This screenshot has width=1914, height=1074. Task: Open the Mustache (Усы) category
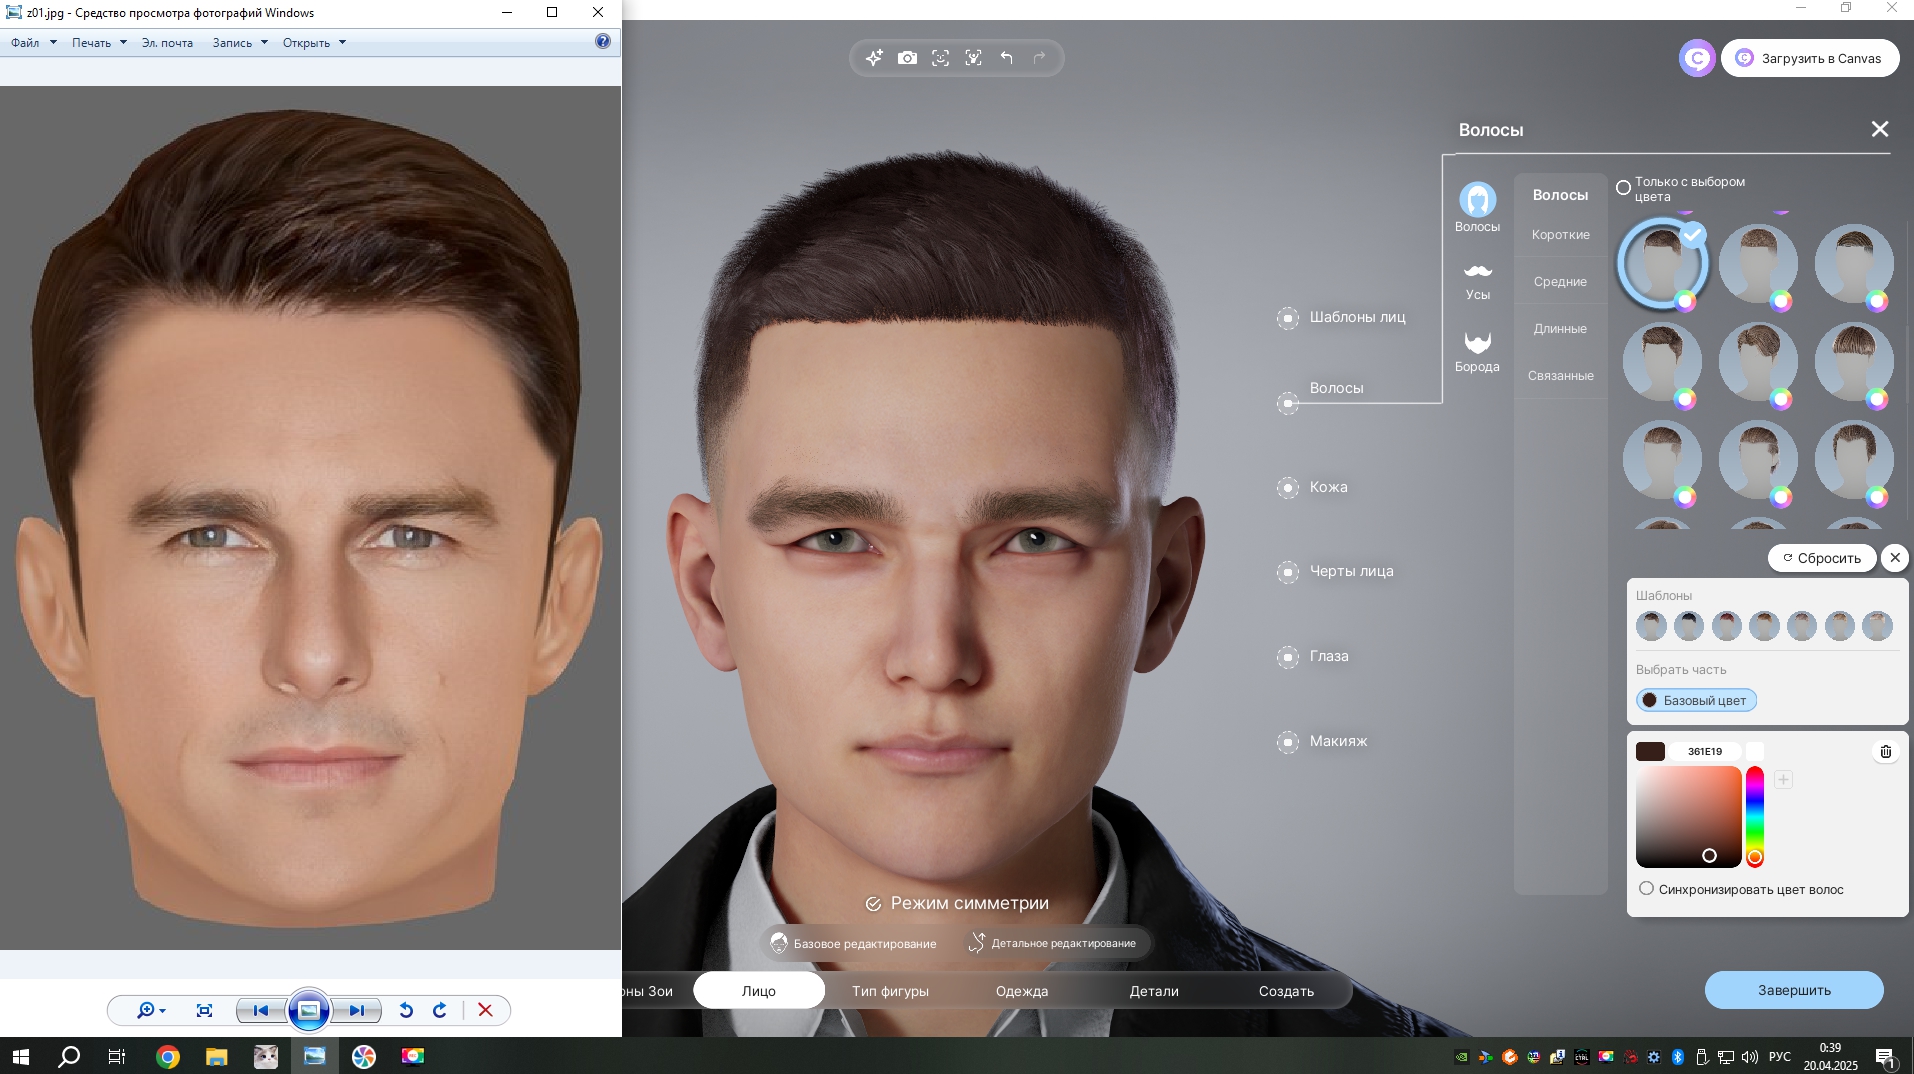[x=1477, y=280]
